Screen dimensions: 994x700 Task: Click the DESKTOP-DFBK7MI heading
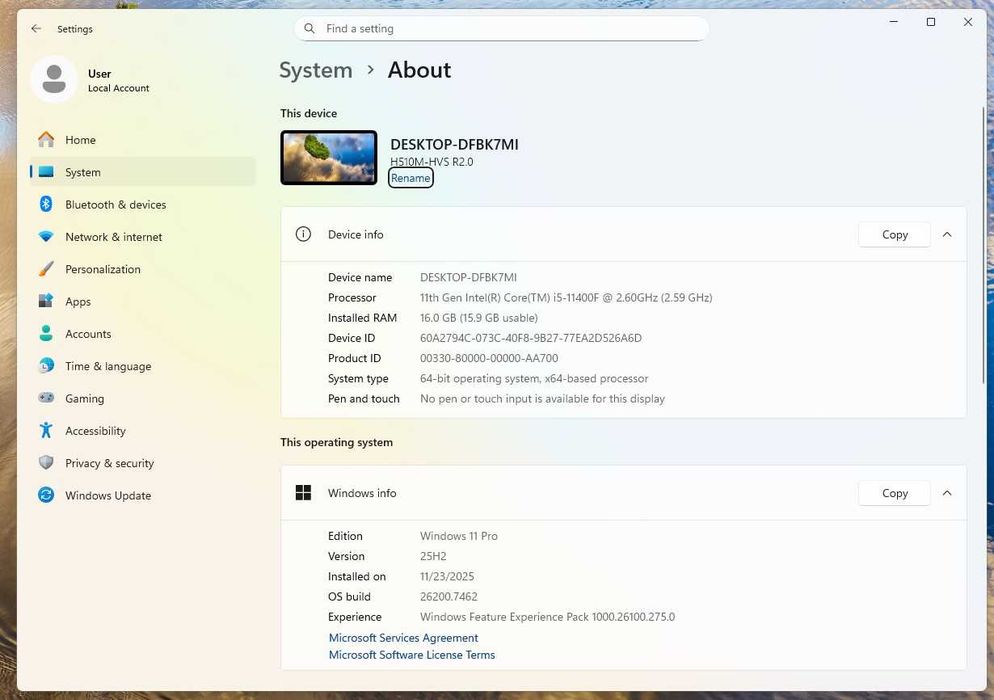(x=454, y=144)
